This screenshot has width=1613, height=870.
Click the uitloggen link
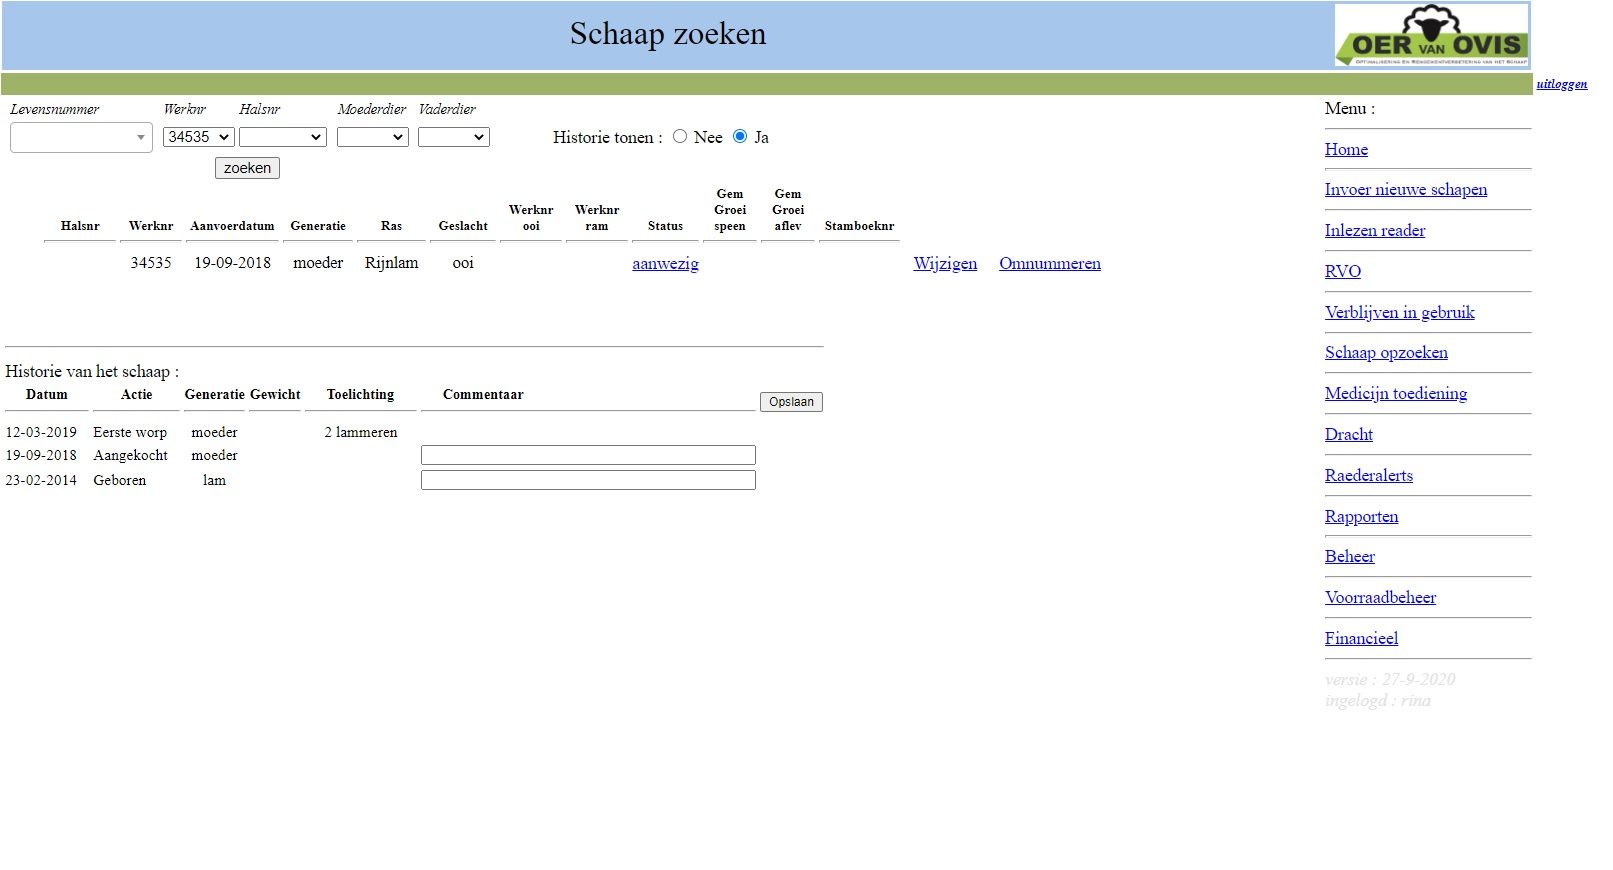pyautogui.click(x=1561, y=84)
